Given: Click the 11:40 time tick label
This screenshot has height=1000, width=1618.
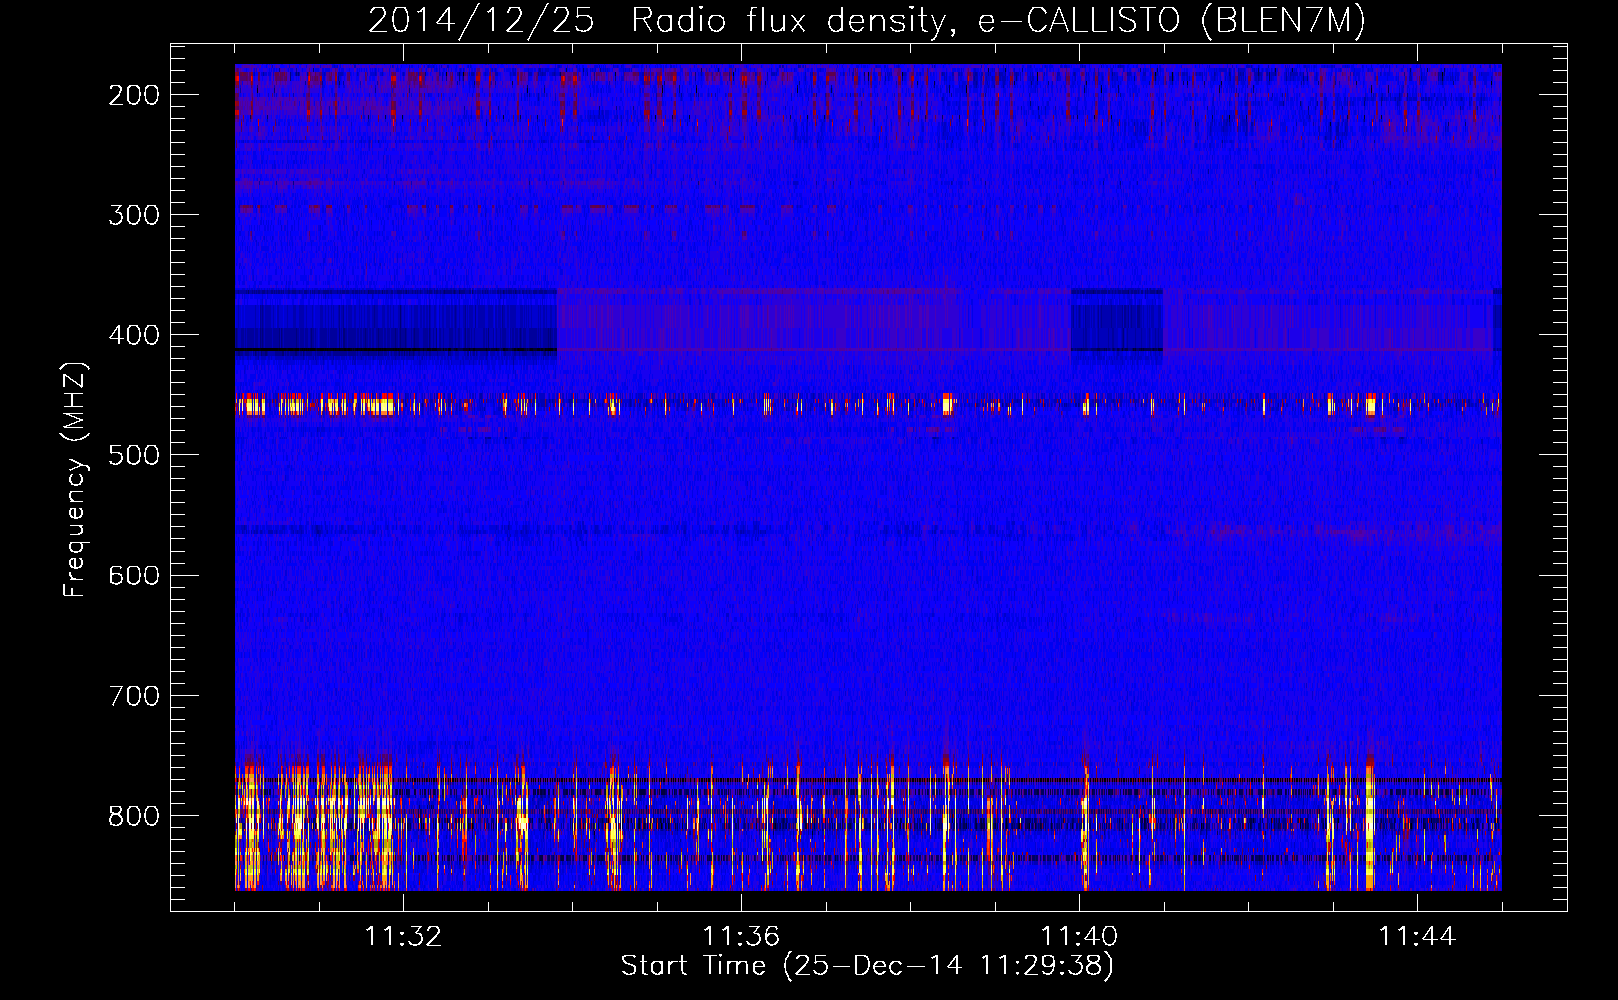Looking at the screenshot, I should point(1079,936).
